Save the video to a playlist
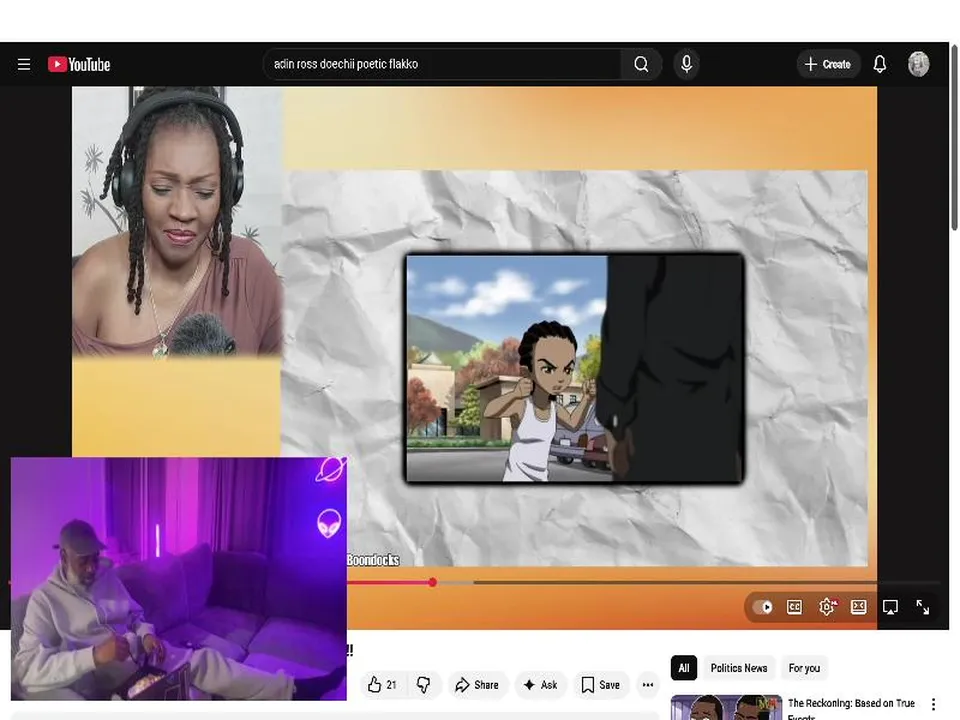 [x=601, y=684]
